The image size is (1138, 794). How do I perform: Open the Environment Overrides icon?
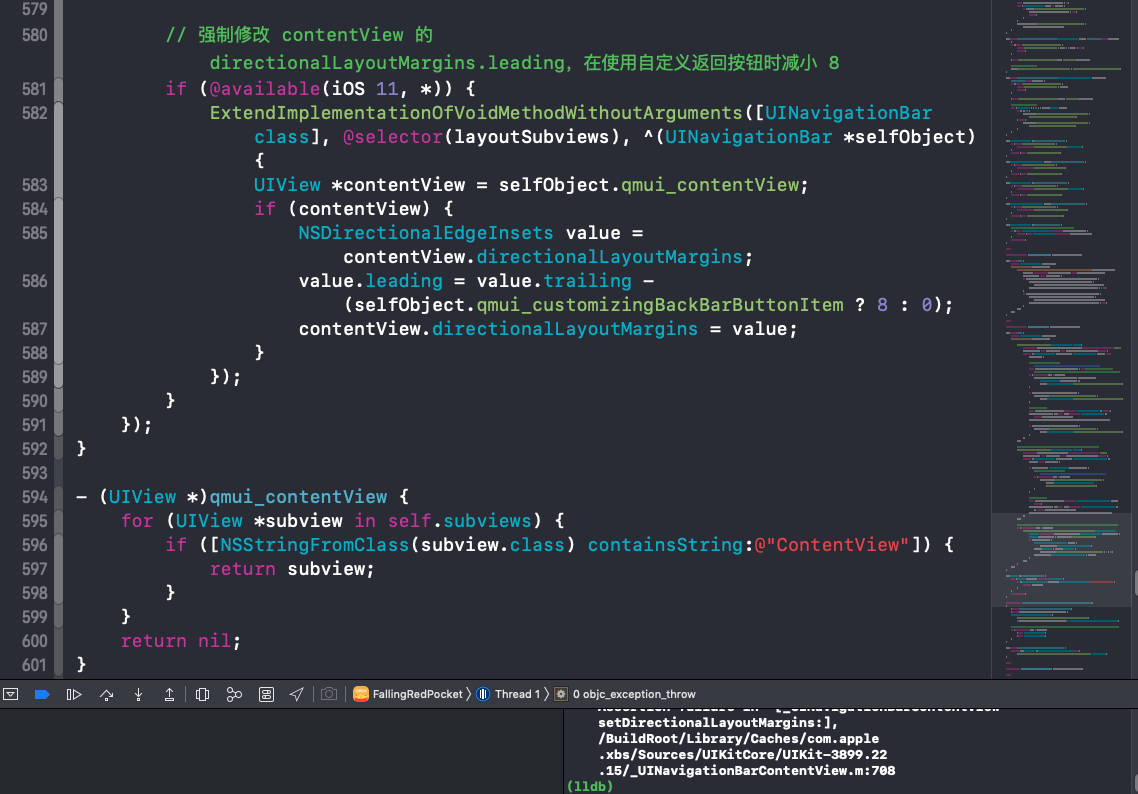(x=266, y=695)
